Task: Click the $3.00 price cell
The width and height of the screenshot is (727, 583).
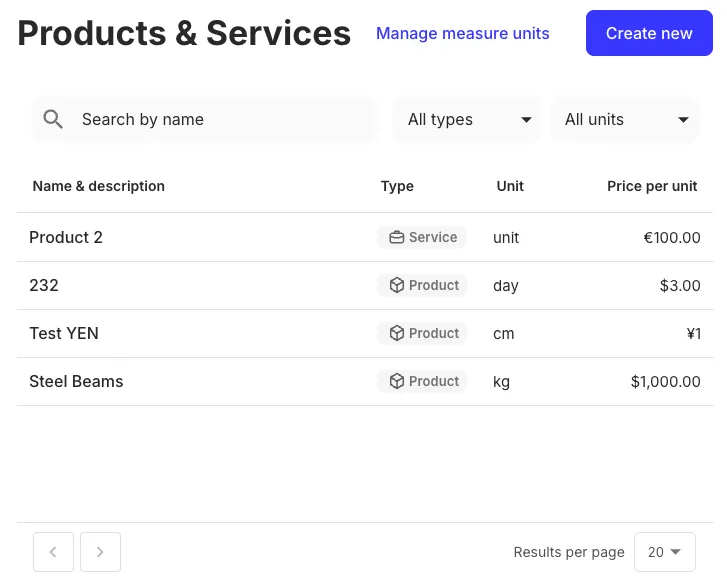Action: click(680, 285)
